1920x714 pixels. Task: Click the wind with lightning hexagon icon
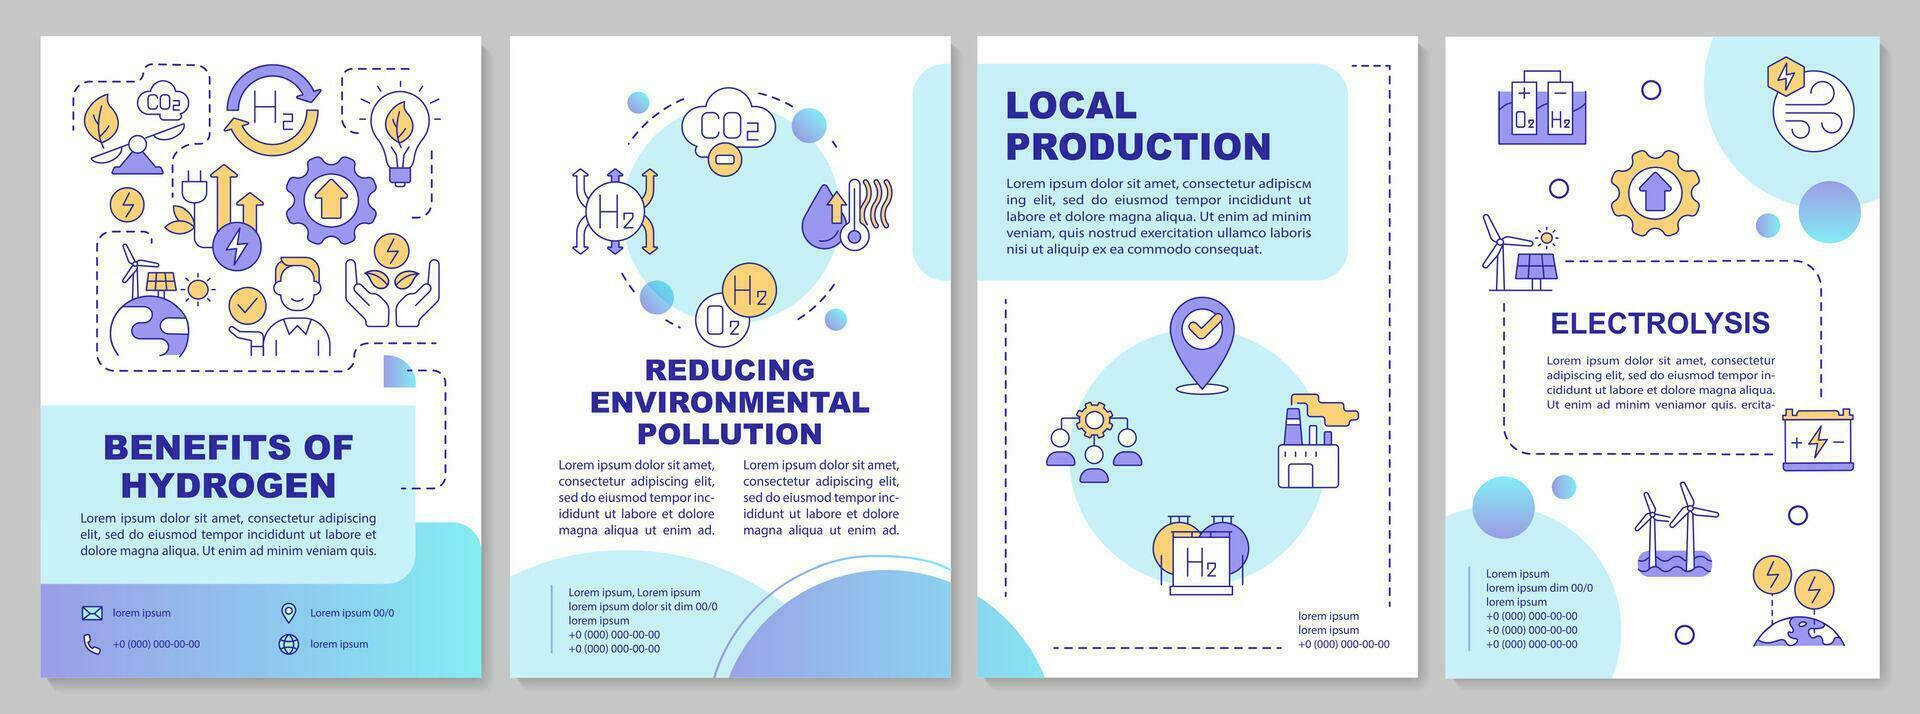pos(1812,106)
